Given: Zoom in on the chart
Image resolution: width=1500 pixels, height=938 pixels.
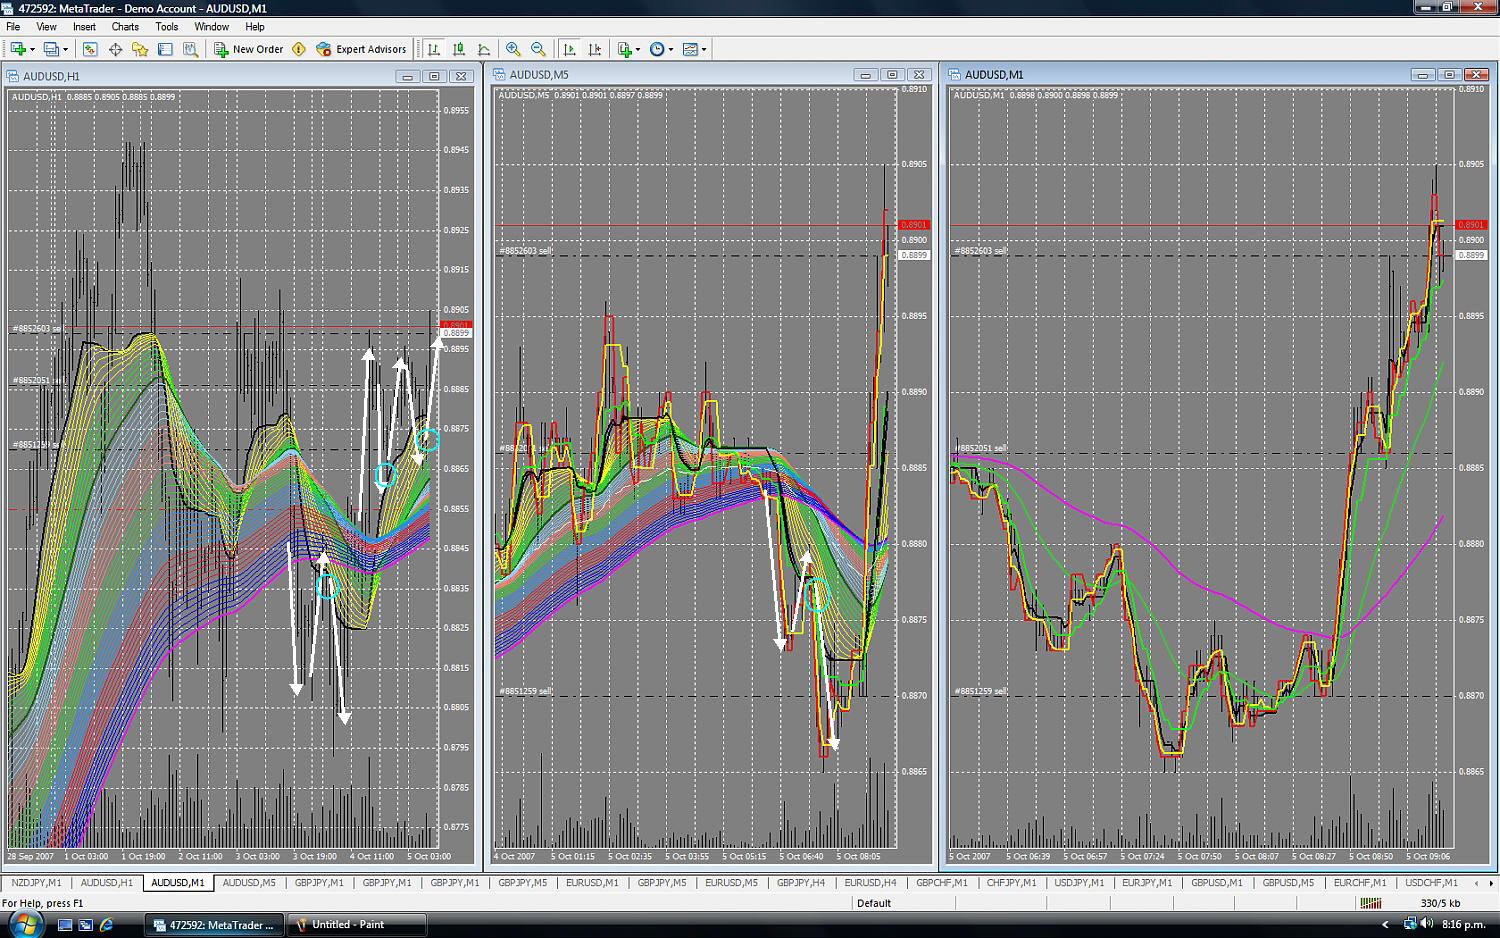Looking at the screenshot, I should click(513, 49).
